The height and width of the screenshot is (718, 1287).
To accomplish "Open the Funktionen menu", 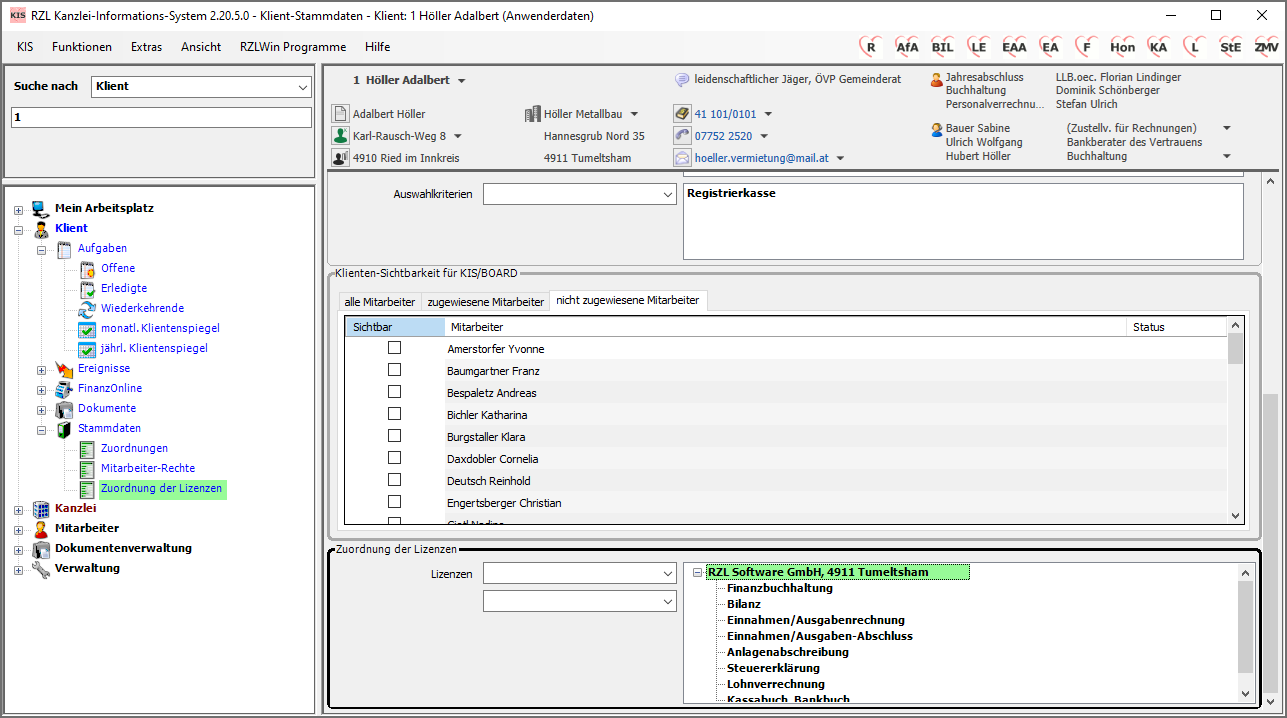I will (x=82, y=47).
